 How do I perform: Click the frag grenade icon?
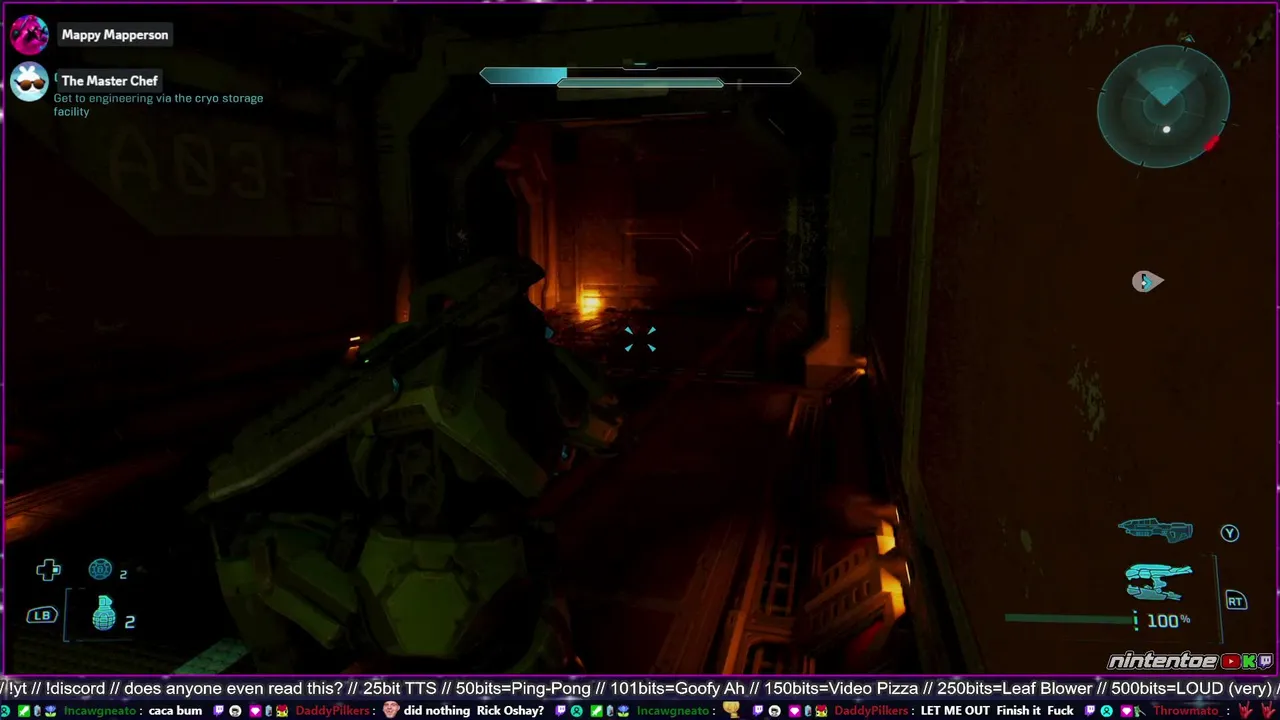tap(104, 613)
